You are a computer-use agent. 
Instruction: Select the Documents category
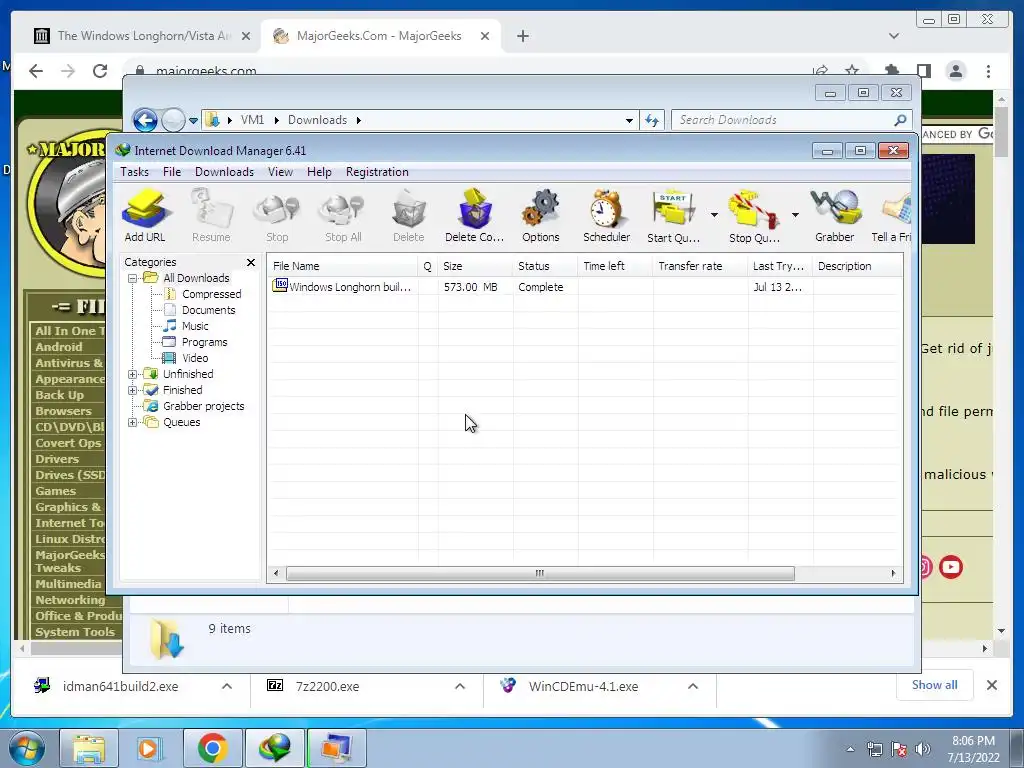tap(208, 310)
